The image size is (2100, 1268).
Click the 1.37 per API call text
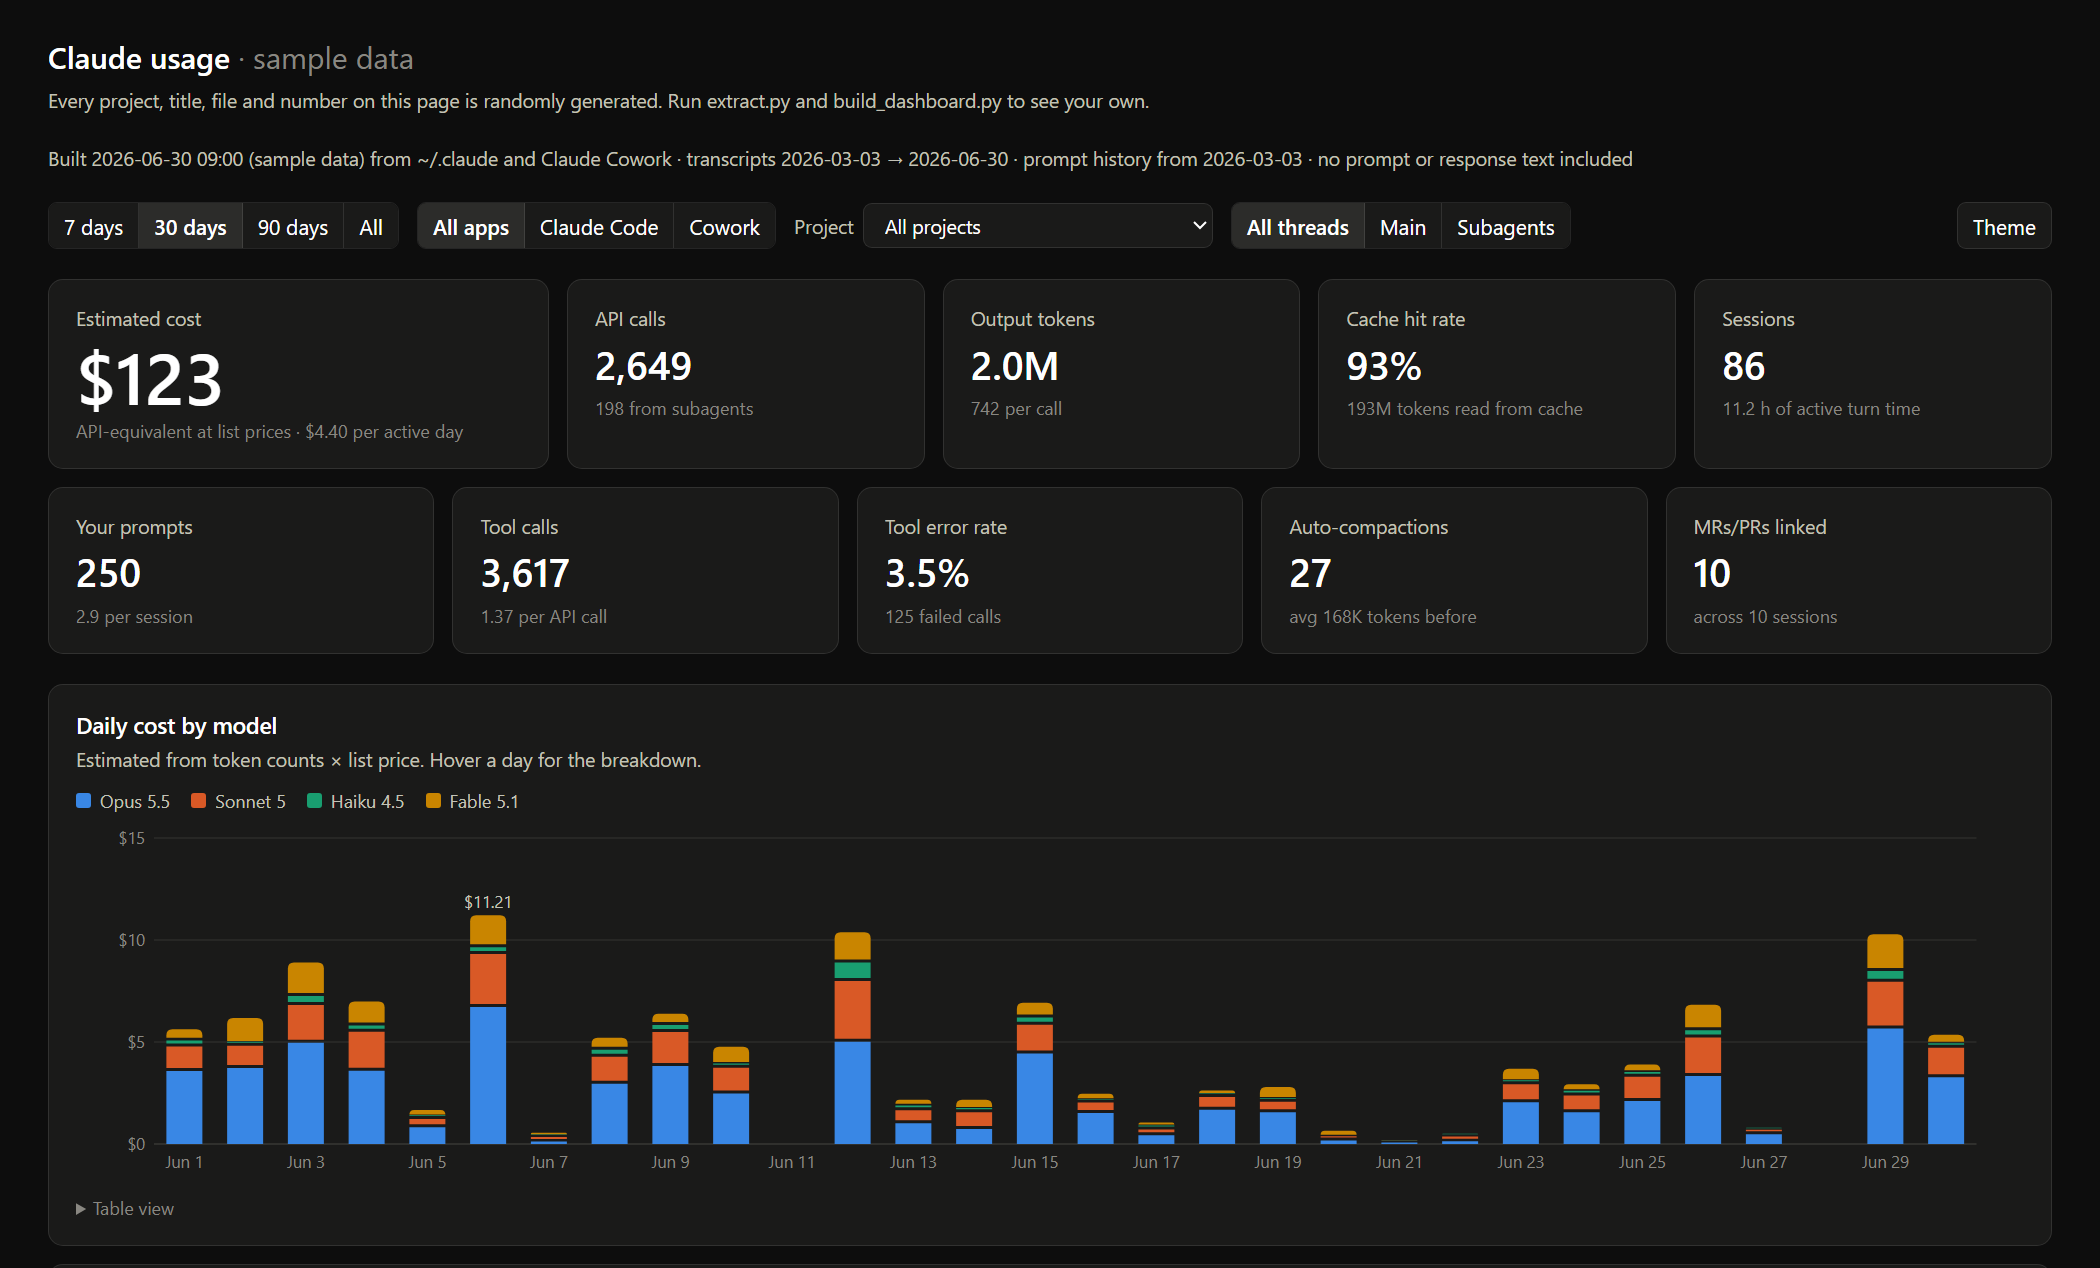click(x=544, y=617)
